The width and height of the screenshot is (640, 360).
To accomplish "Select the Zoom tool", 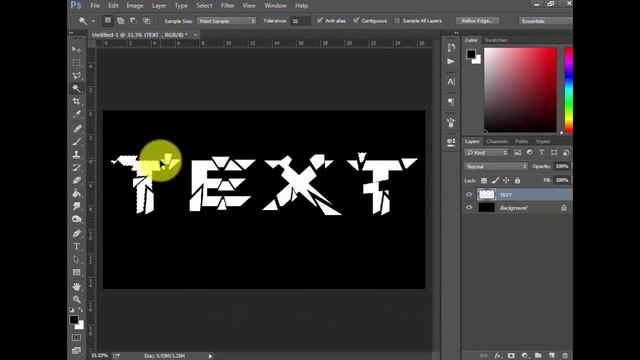I will click(x=76, y=299).
